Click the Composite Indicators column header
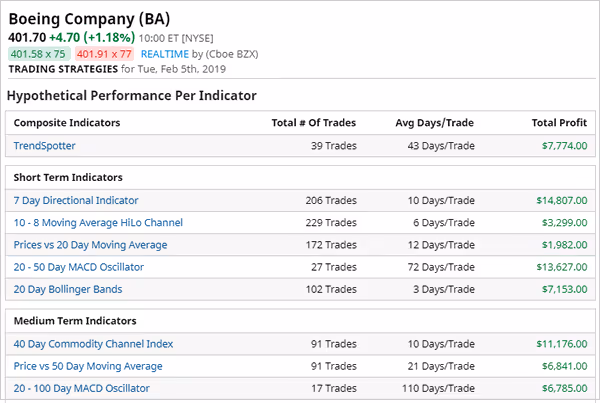This screenshot has width=600, height=403. coord(67,123)
